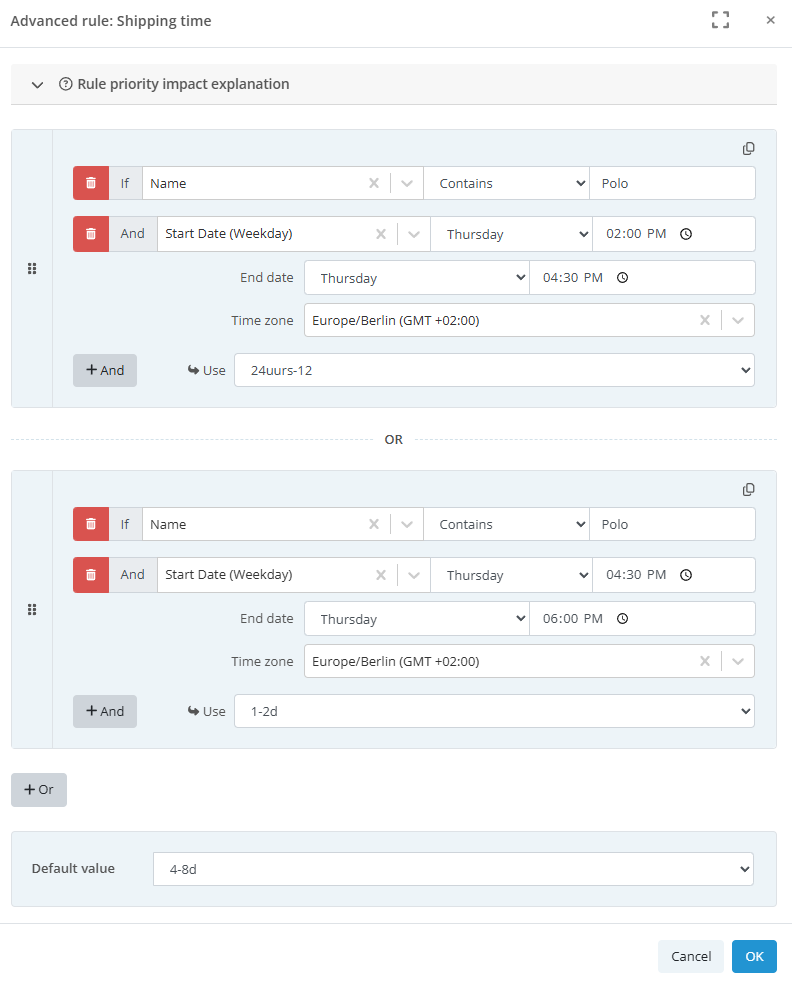Screen dimensions: 792x988
Task: Expand Rule priority impact explanation
Action: coord(38,84)
